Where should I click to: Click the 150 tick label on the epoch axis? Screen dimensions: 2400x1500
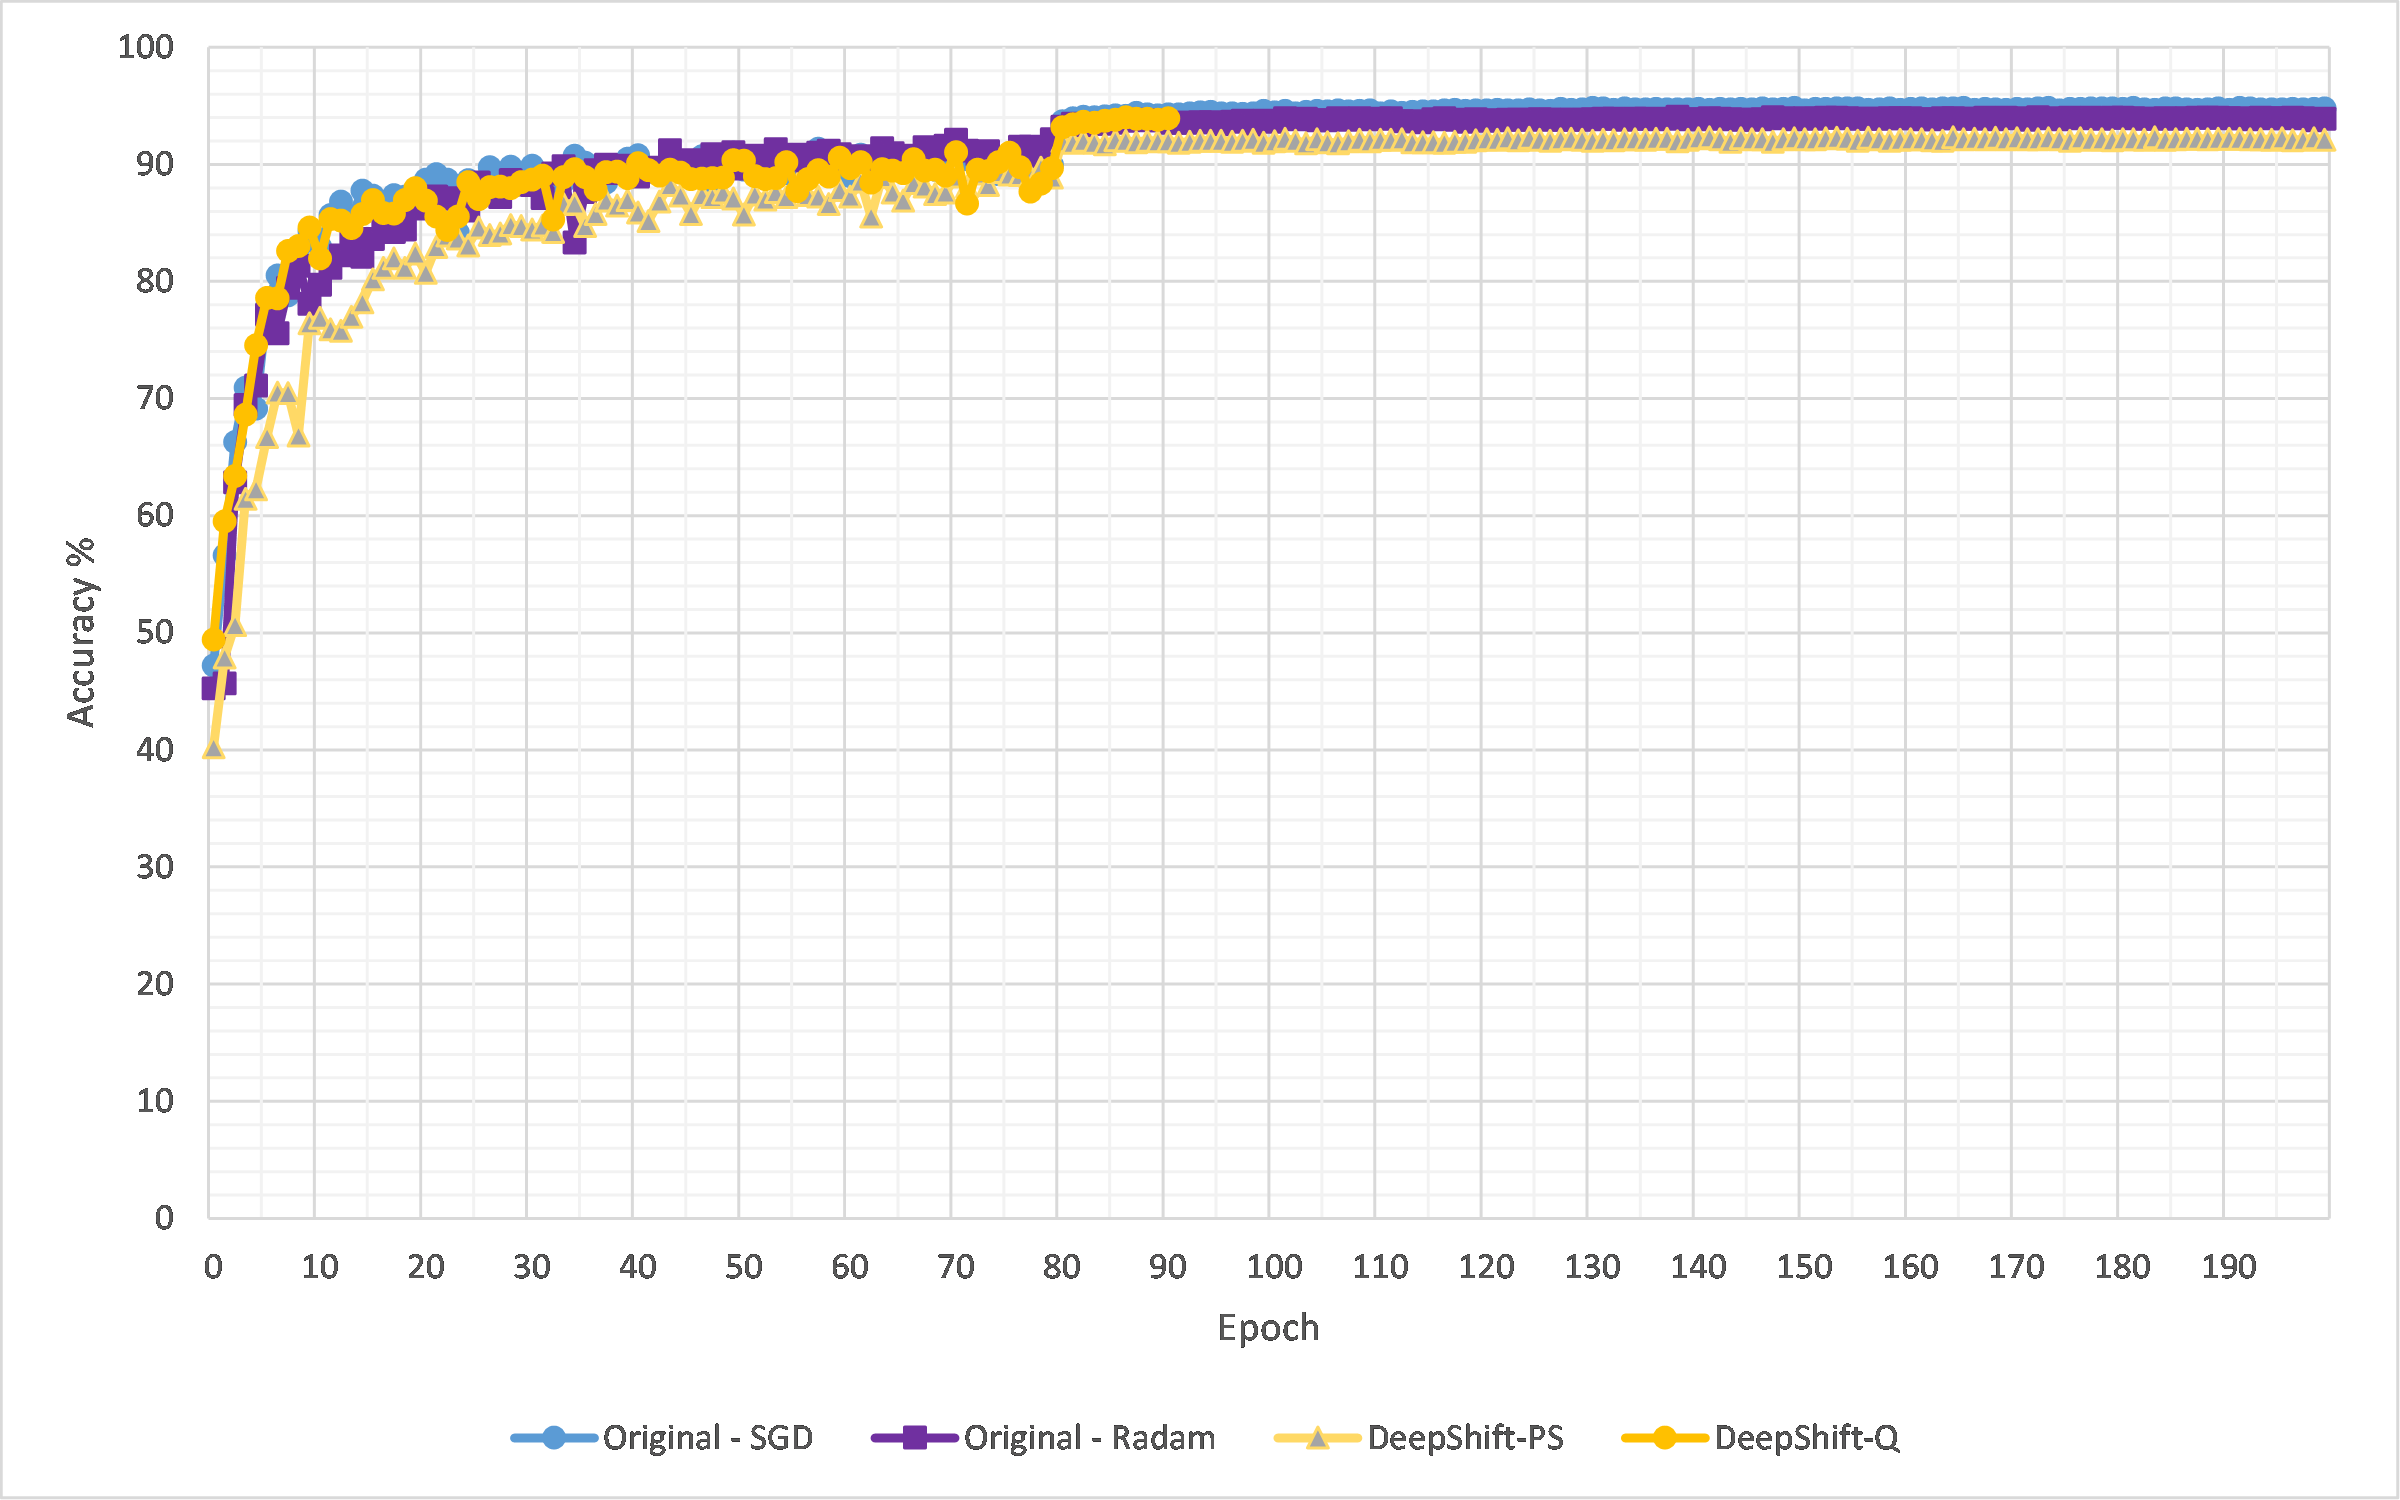click(1804, 1267)
